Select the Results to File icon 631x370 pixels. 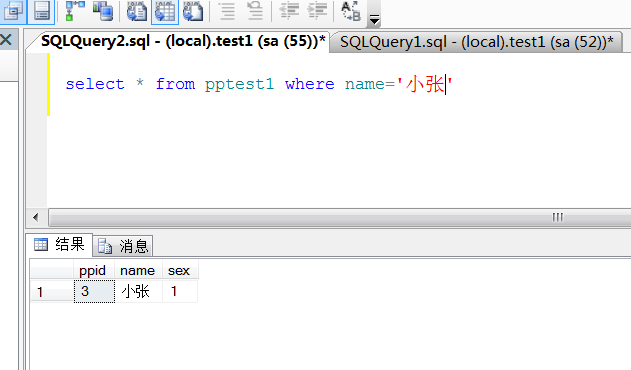(x=193, y=11)
